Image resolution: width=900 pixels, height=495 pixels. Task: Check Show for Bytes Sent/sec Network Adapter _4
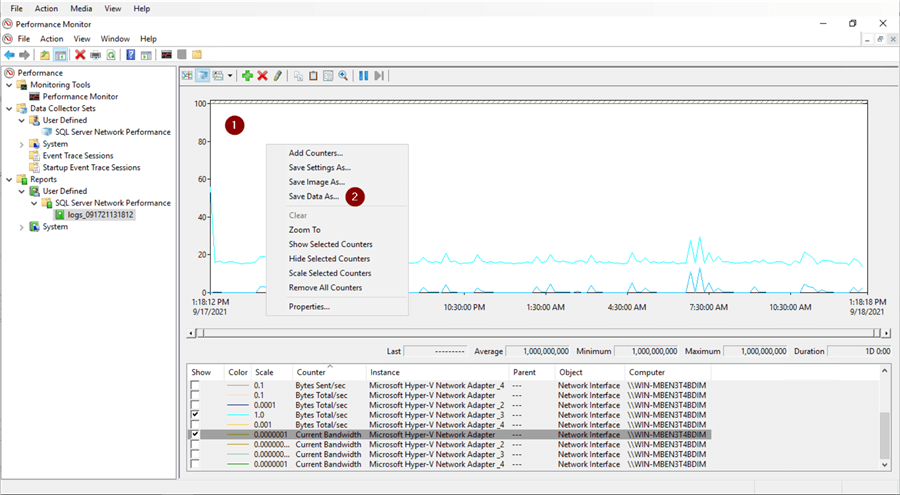[x=195, y=384]
